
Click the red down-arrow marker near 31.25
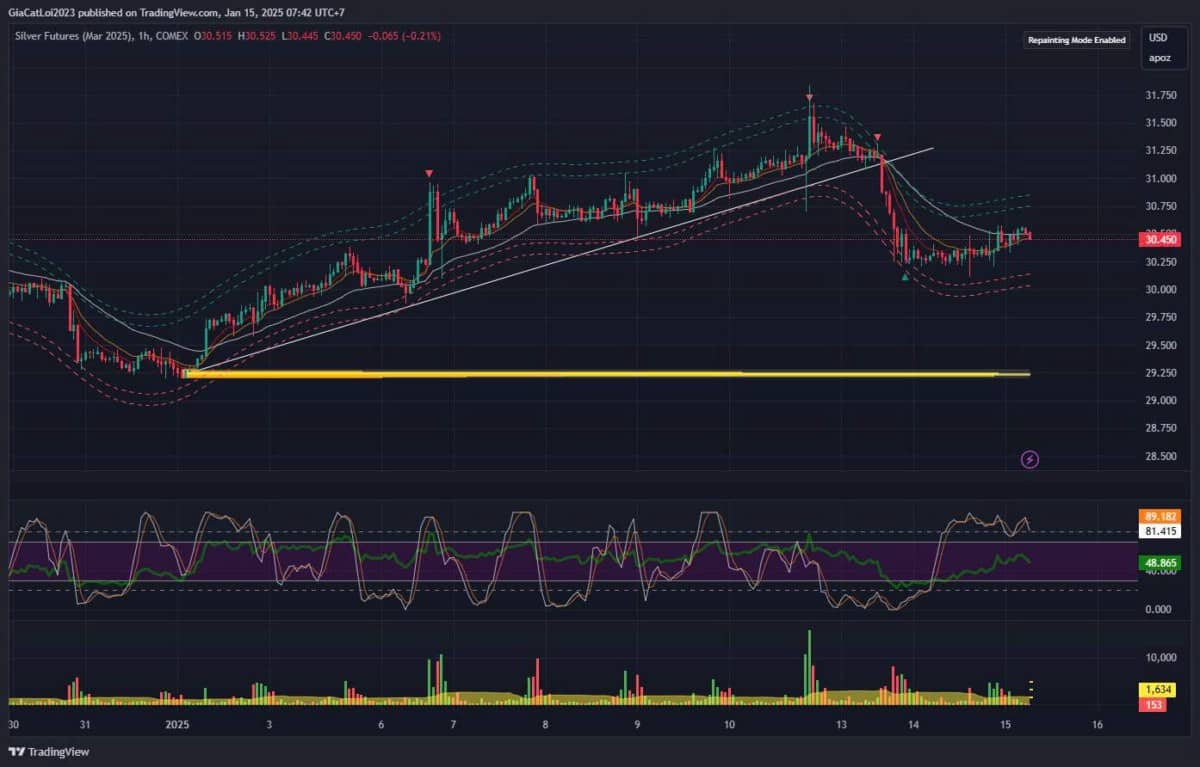(877, 137)
